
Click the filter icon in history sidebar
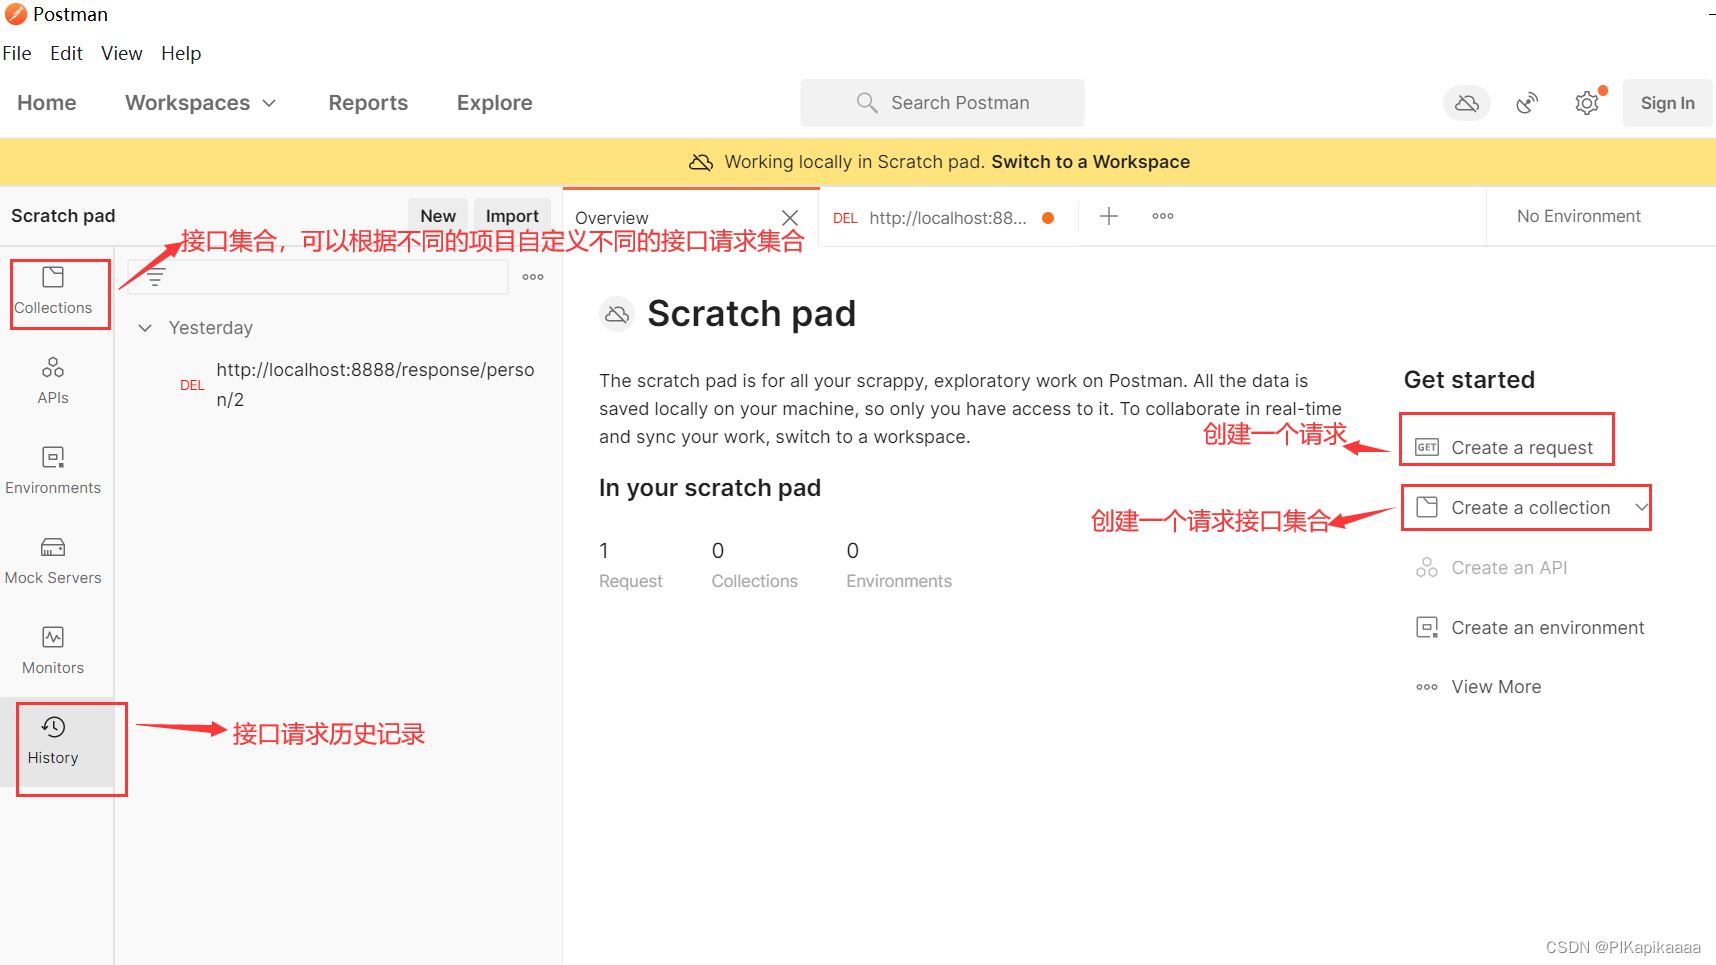coord(155,277)
